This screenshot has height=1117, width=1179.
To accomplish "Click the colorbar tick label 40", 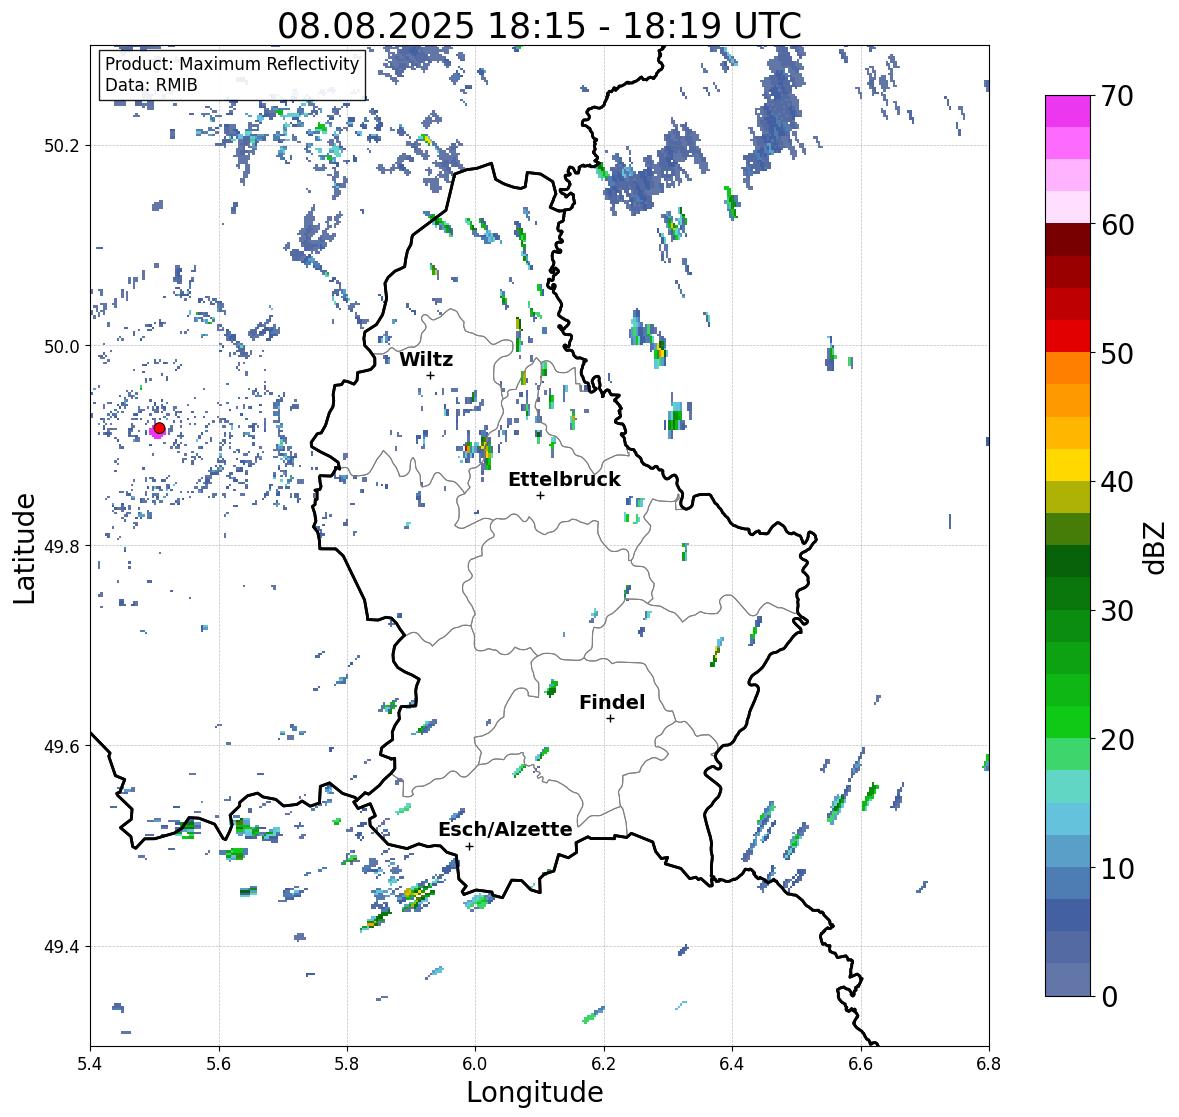I will tap(1117, 482).
